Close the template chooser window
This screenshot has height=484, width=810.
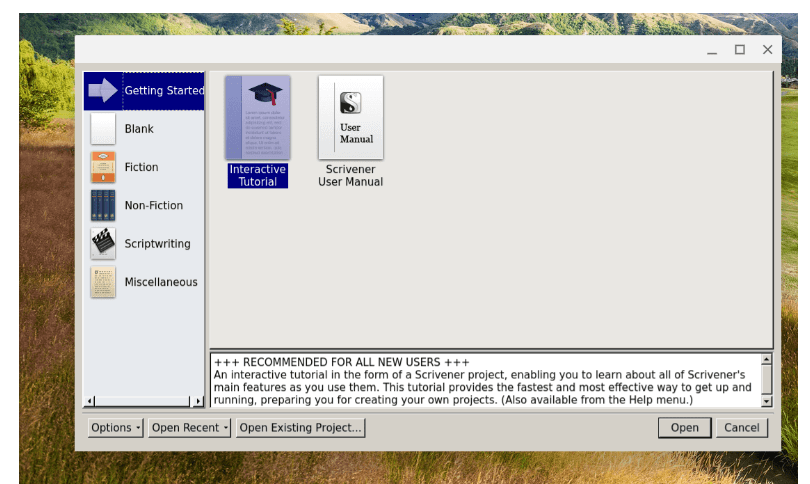[768, 50]
